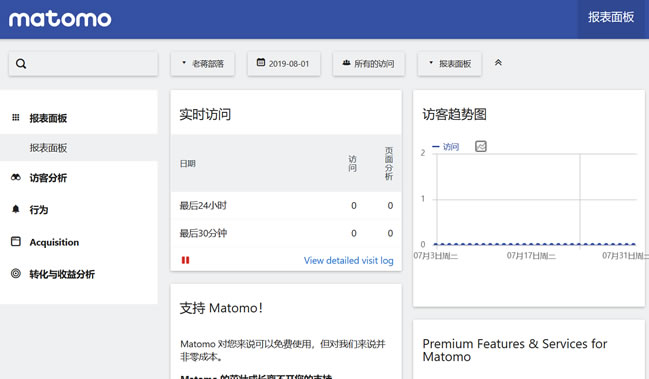
Task: Click the calendar icon in date selector
Action: (261, 62)
